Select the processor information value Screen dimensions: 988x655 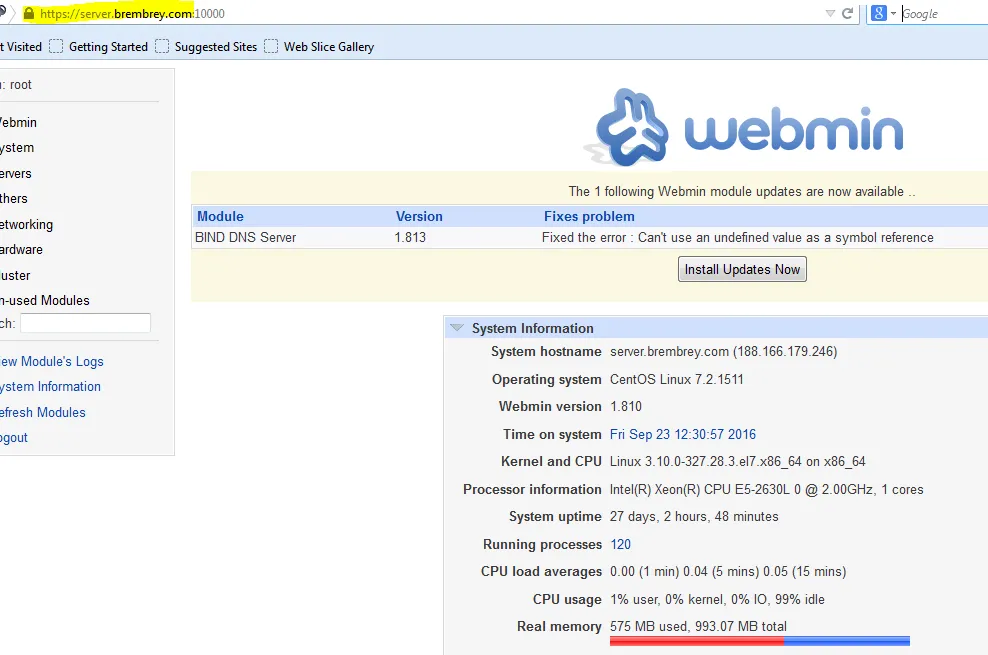point(766,489)
